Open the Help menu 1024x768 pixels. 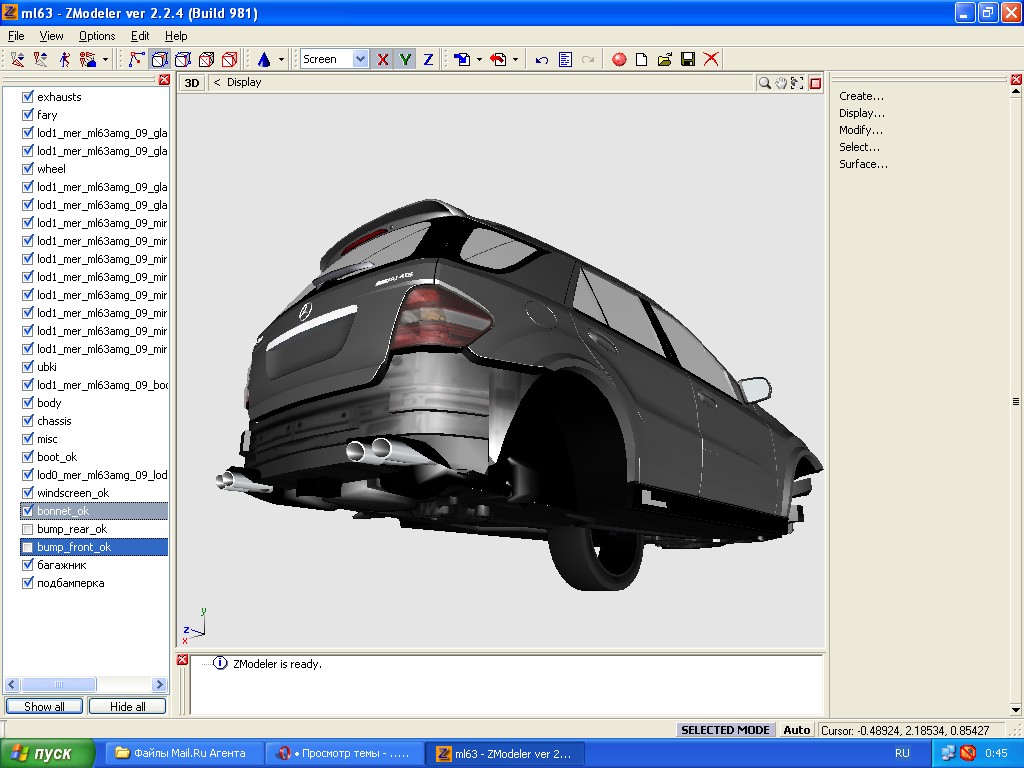point(176,36)
